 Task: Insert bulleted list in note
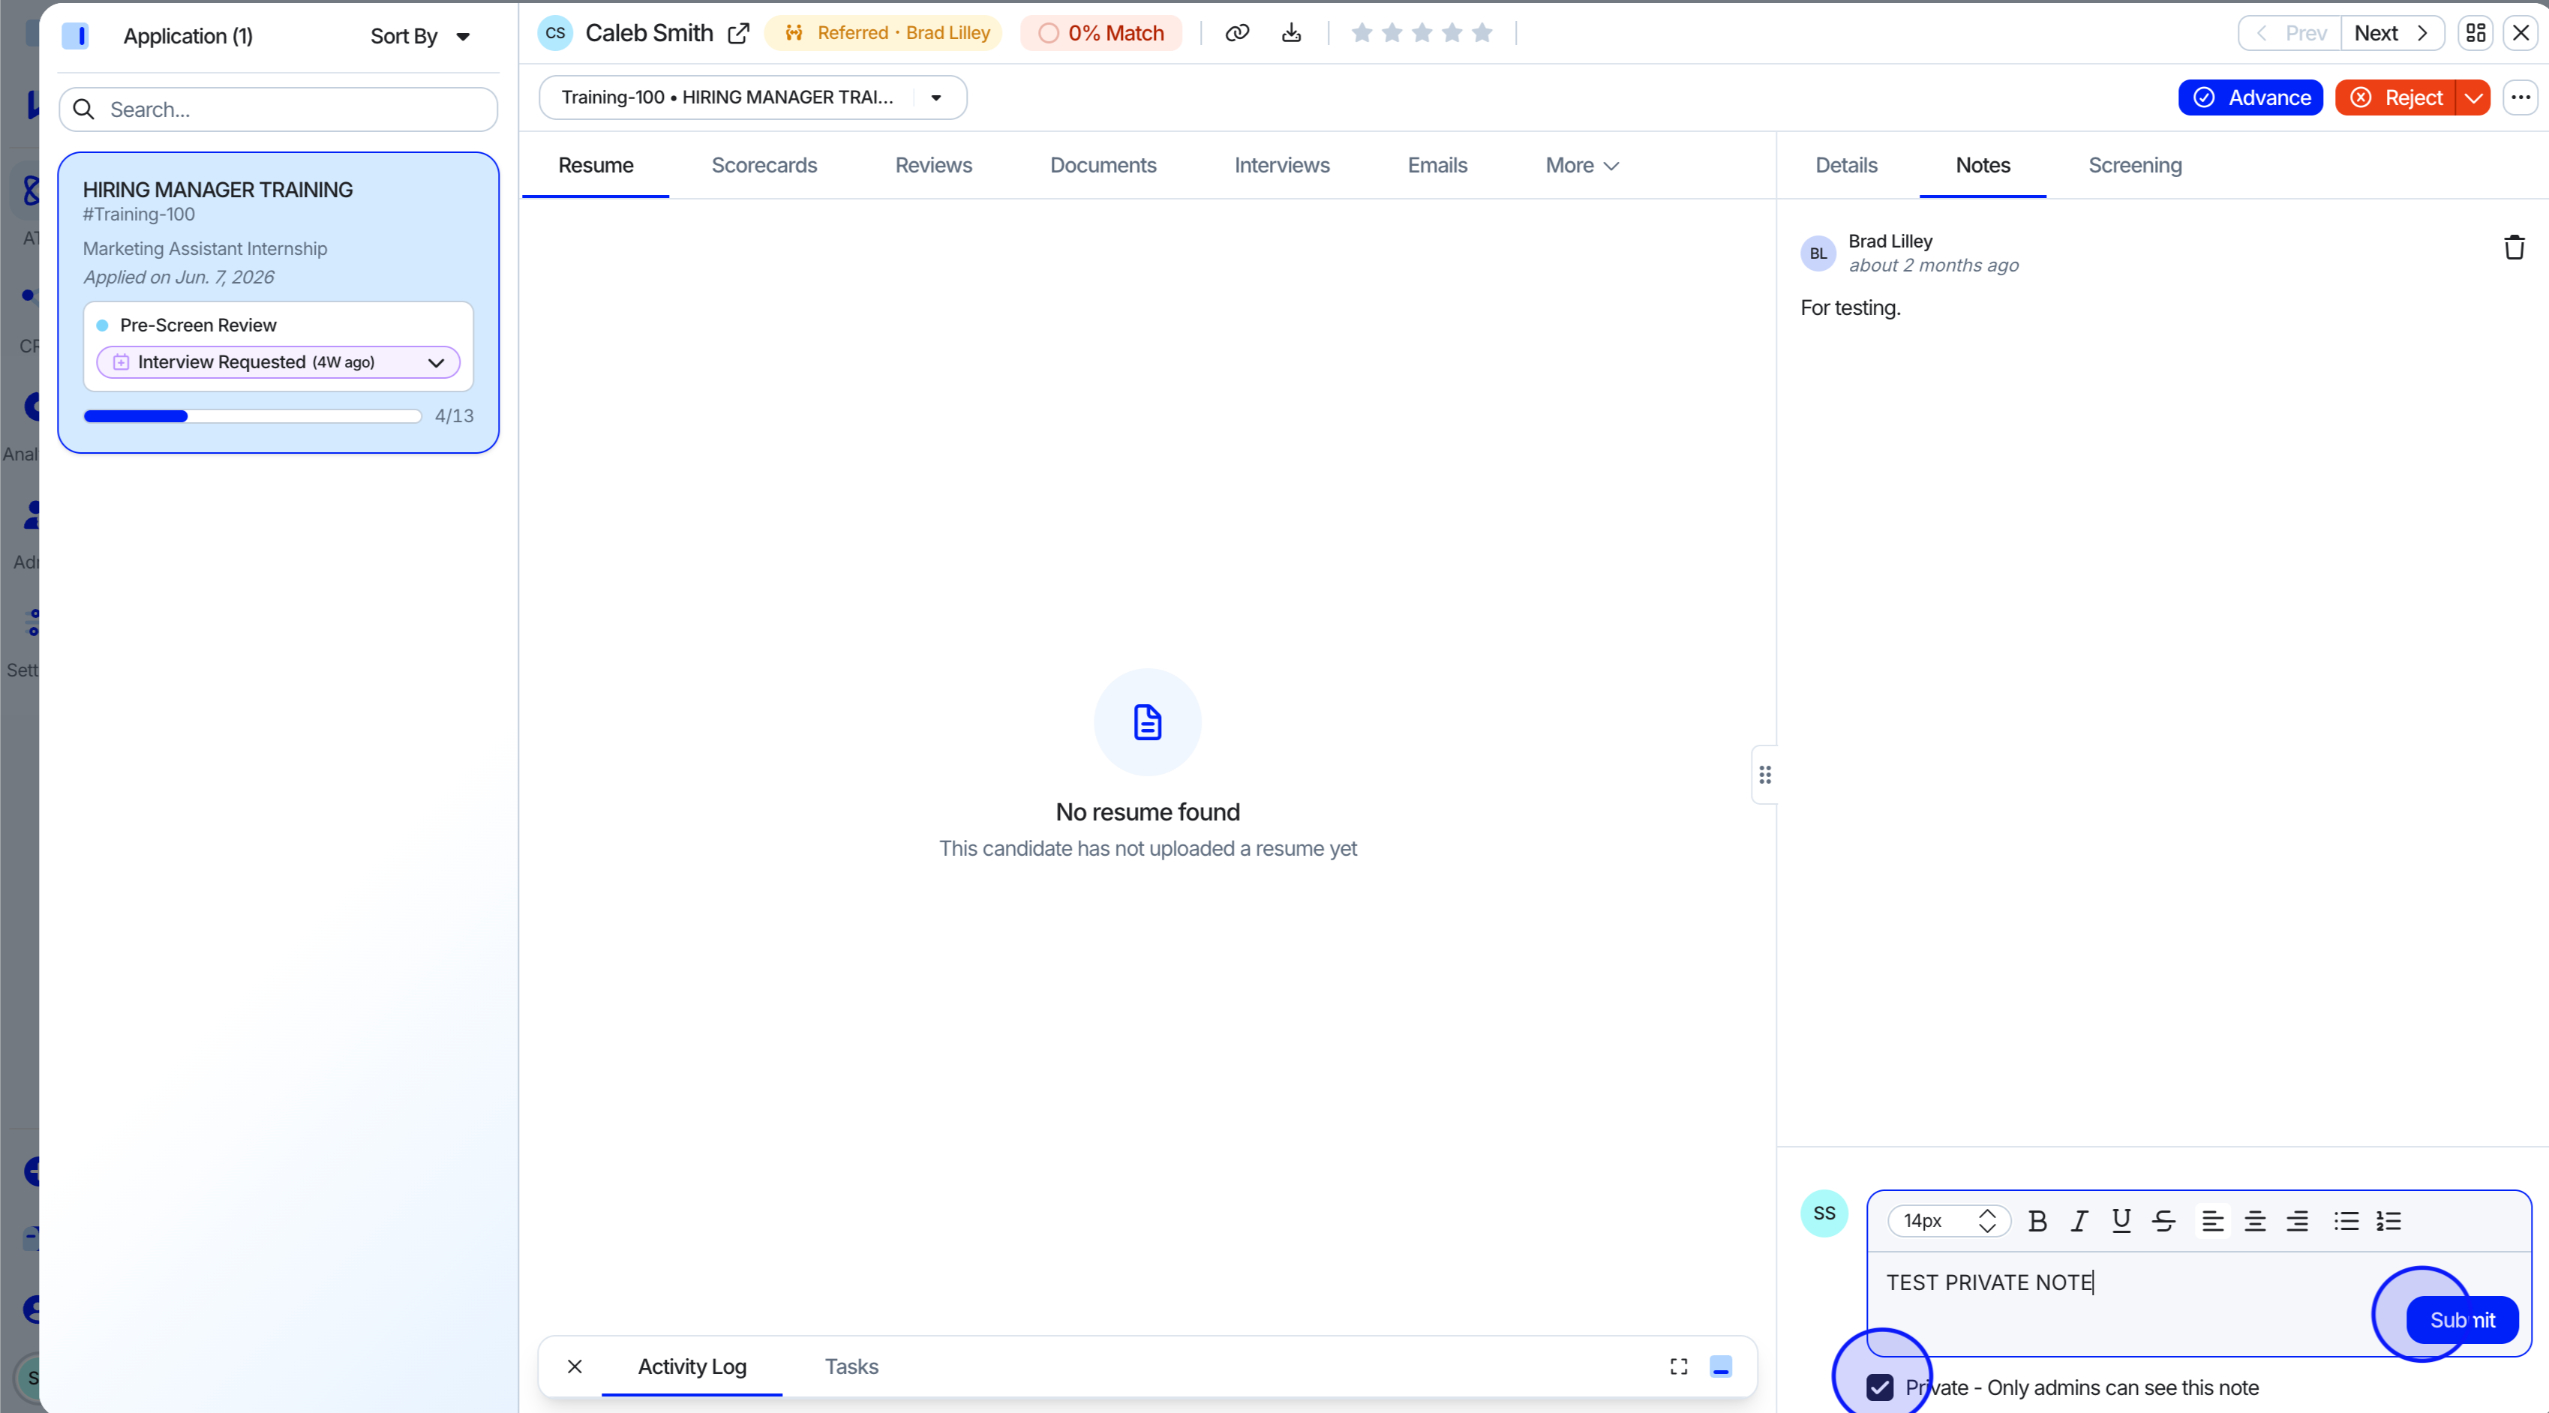click(2346, 1220)
